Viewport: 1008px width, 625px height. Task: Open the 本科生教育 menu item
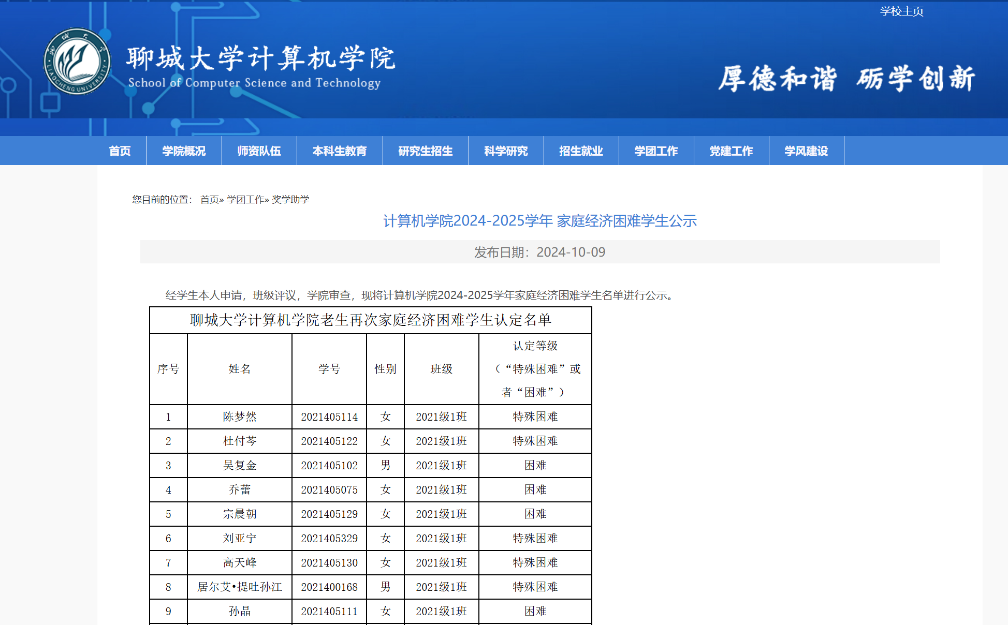(339, 151)
